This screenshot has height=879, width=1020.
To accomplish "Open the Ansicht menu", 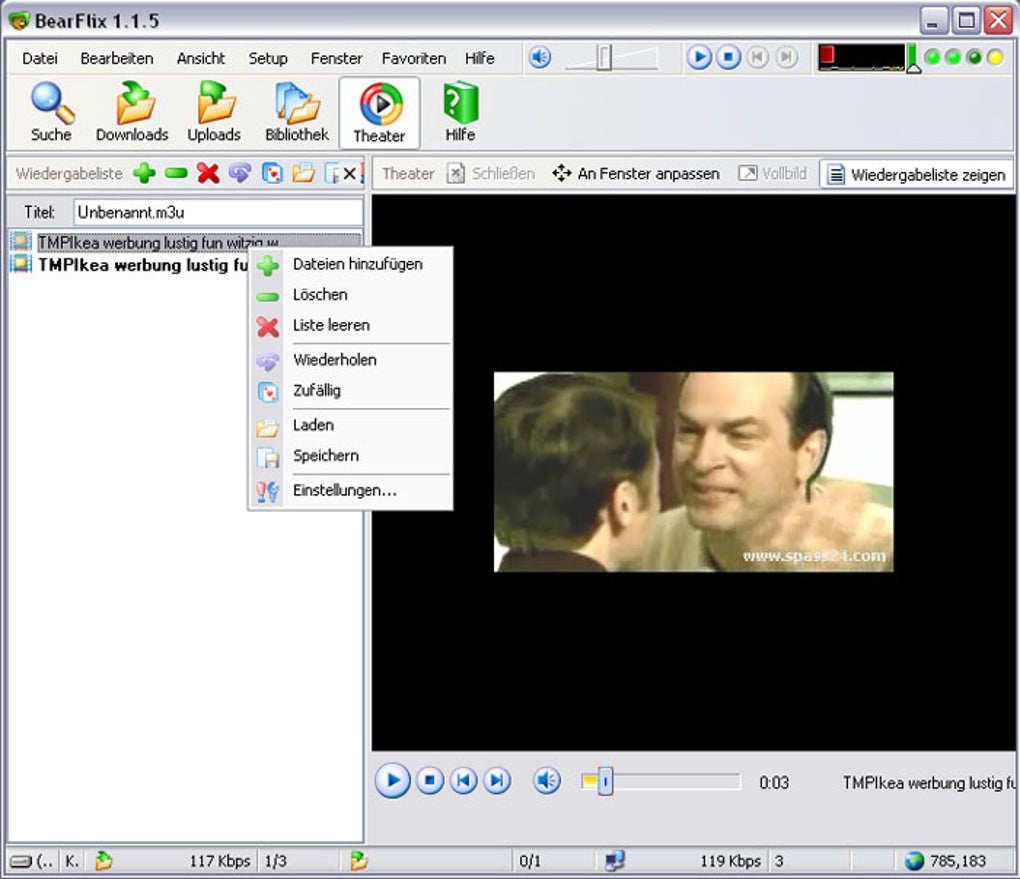I will click(x=201, y=59).
